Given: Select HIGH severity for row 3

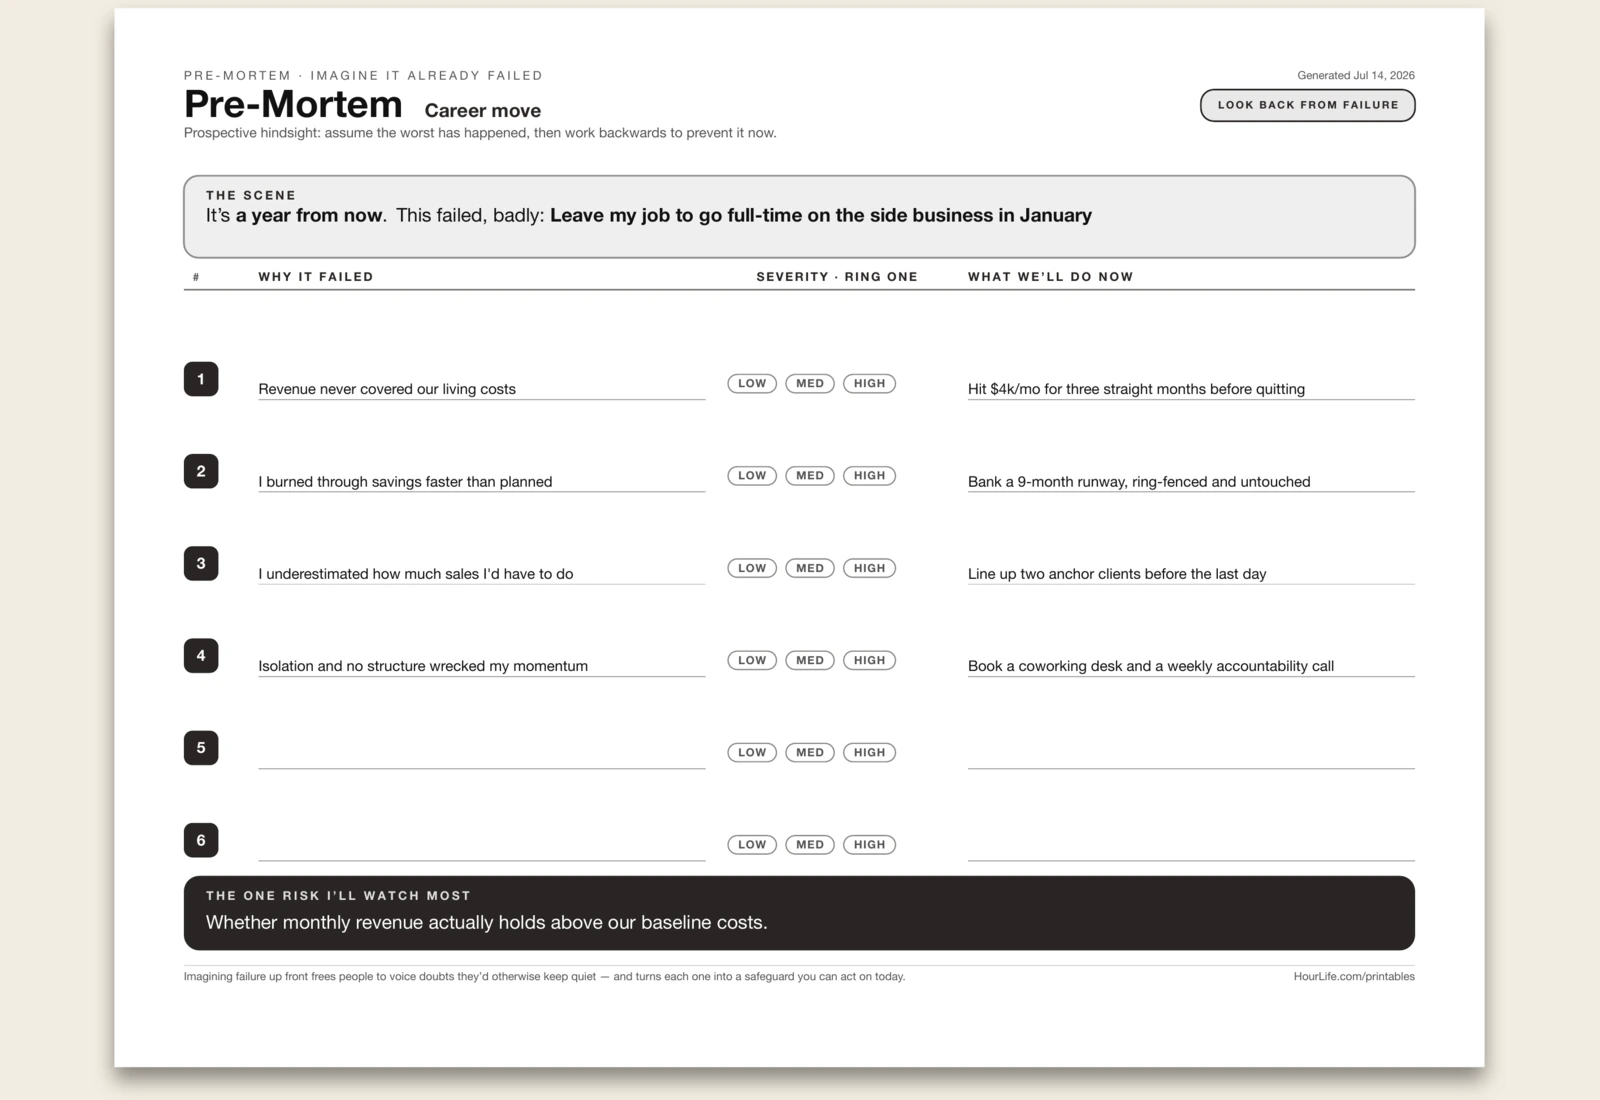Looking at the screenshot, I should (869, 568).
